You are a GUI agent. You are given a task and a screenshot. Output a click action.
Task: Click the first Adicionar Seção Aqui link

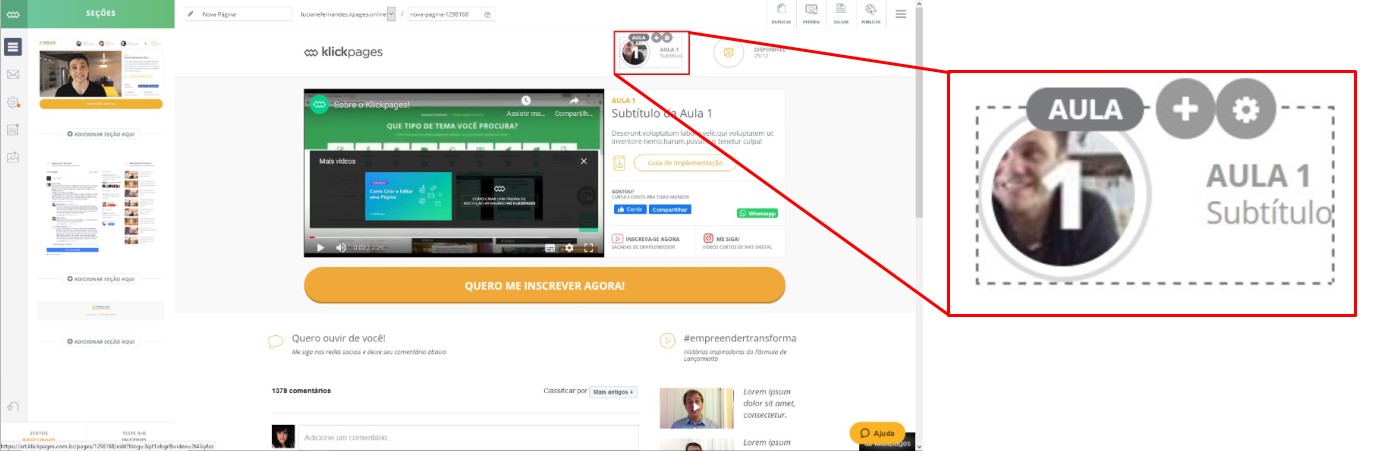(101, 133)
